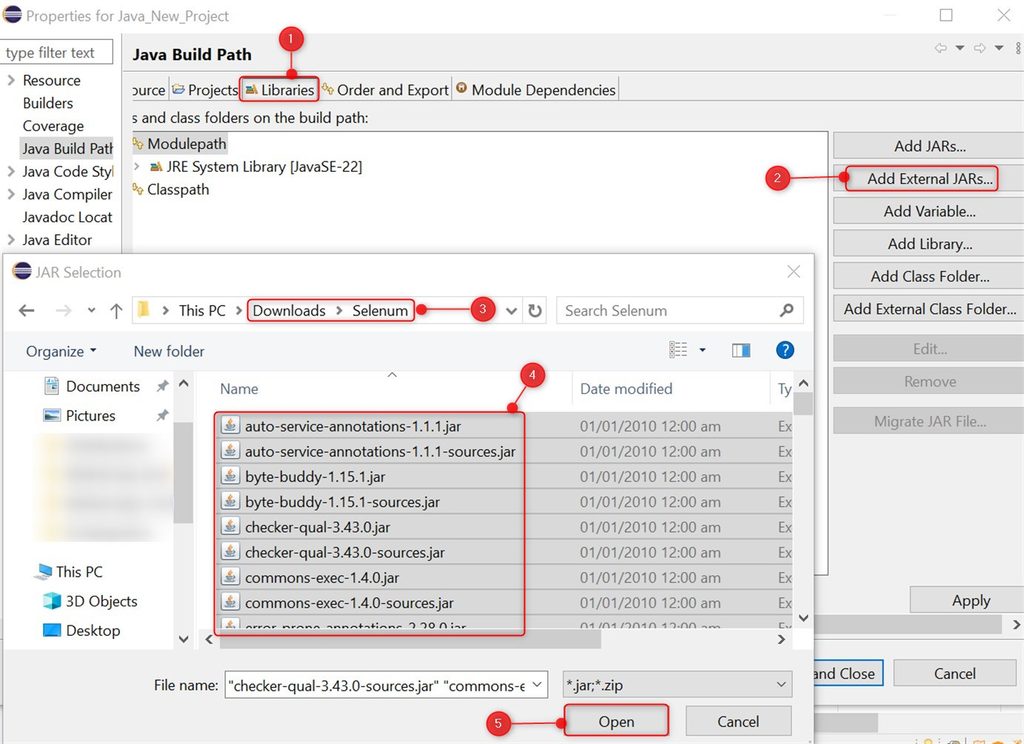
Task: Expand the Resource properties node
Action: point(11,80)
